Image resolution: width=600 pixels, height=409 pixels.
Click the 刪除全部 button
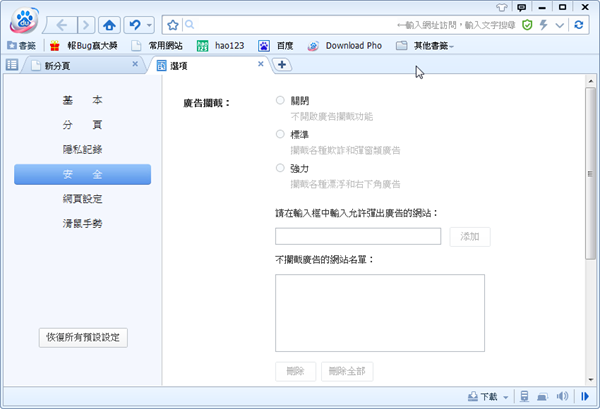click(347, 372)
